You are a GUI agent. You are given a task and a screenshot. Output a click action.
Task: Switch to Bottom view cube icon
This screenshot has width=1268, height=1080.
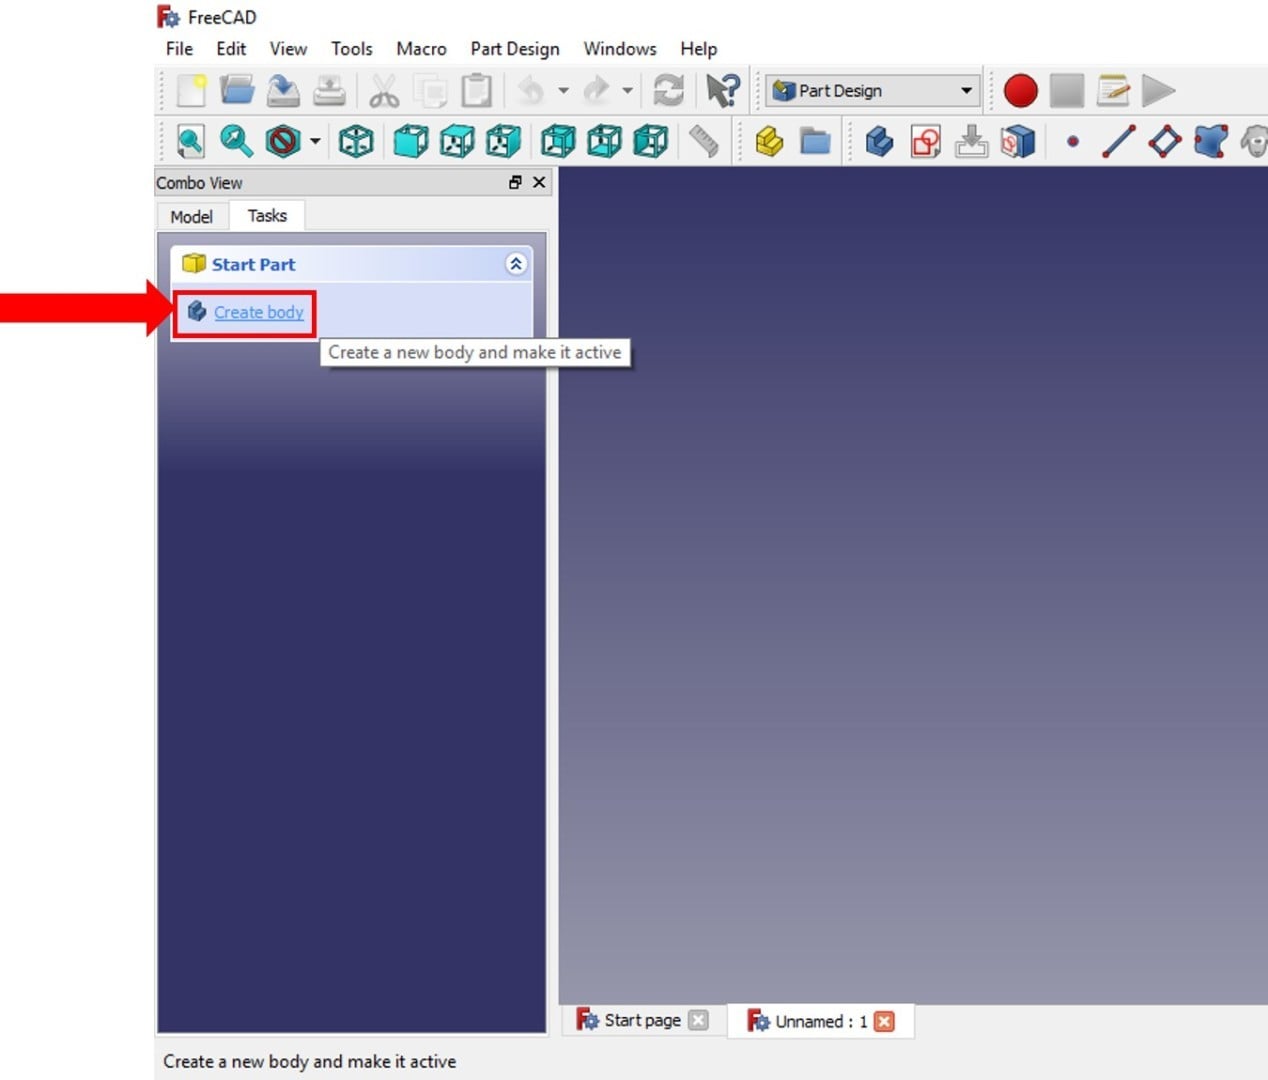click(x=604, y=141)
